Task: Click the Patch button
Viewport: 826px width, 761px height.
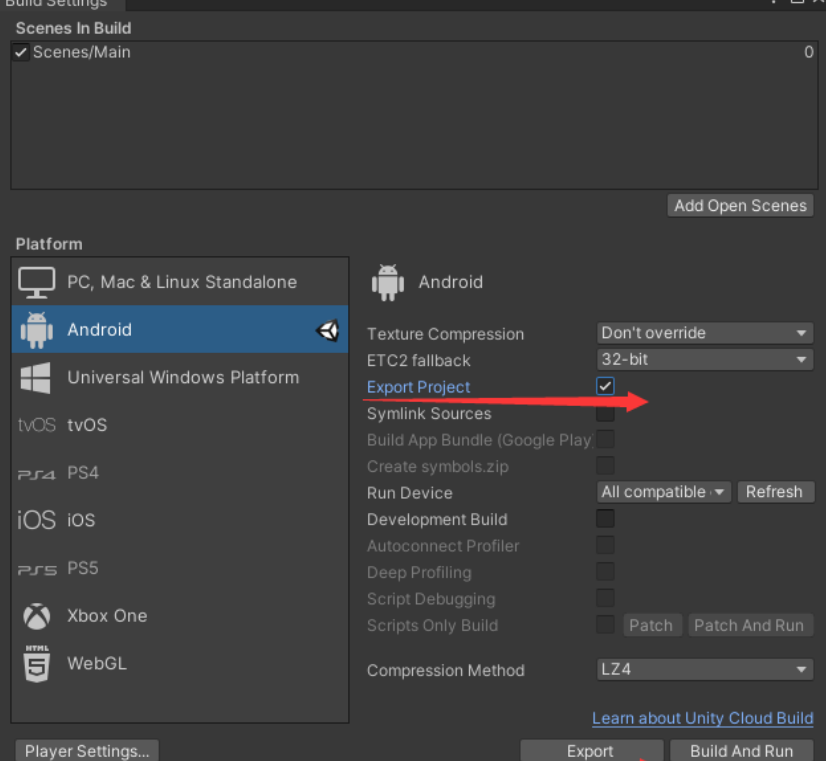Action: pyautogui.click(x=652, y=625)
